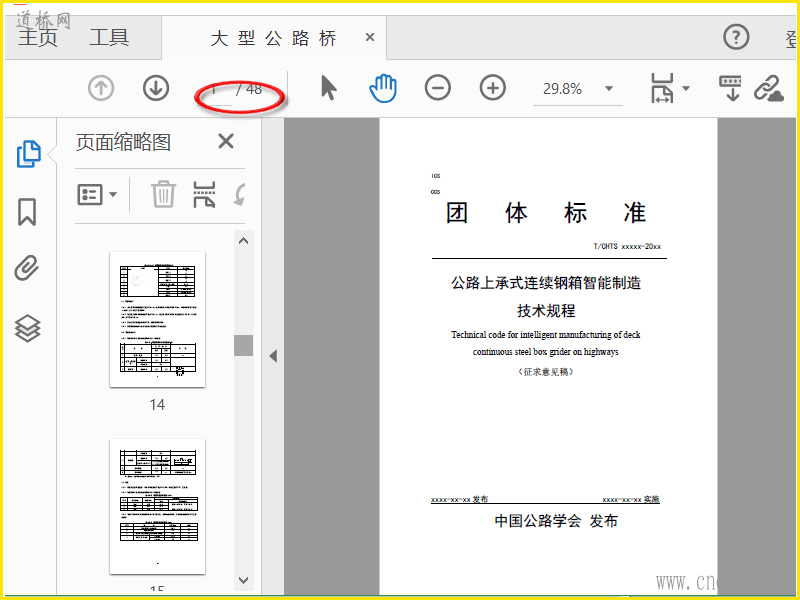
Task: Switch to the 工具 tab
Action: click(x=109, y=38)
